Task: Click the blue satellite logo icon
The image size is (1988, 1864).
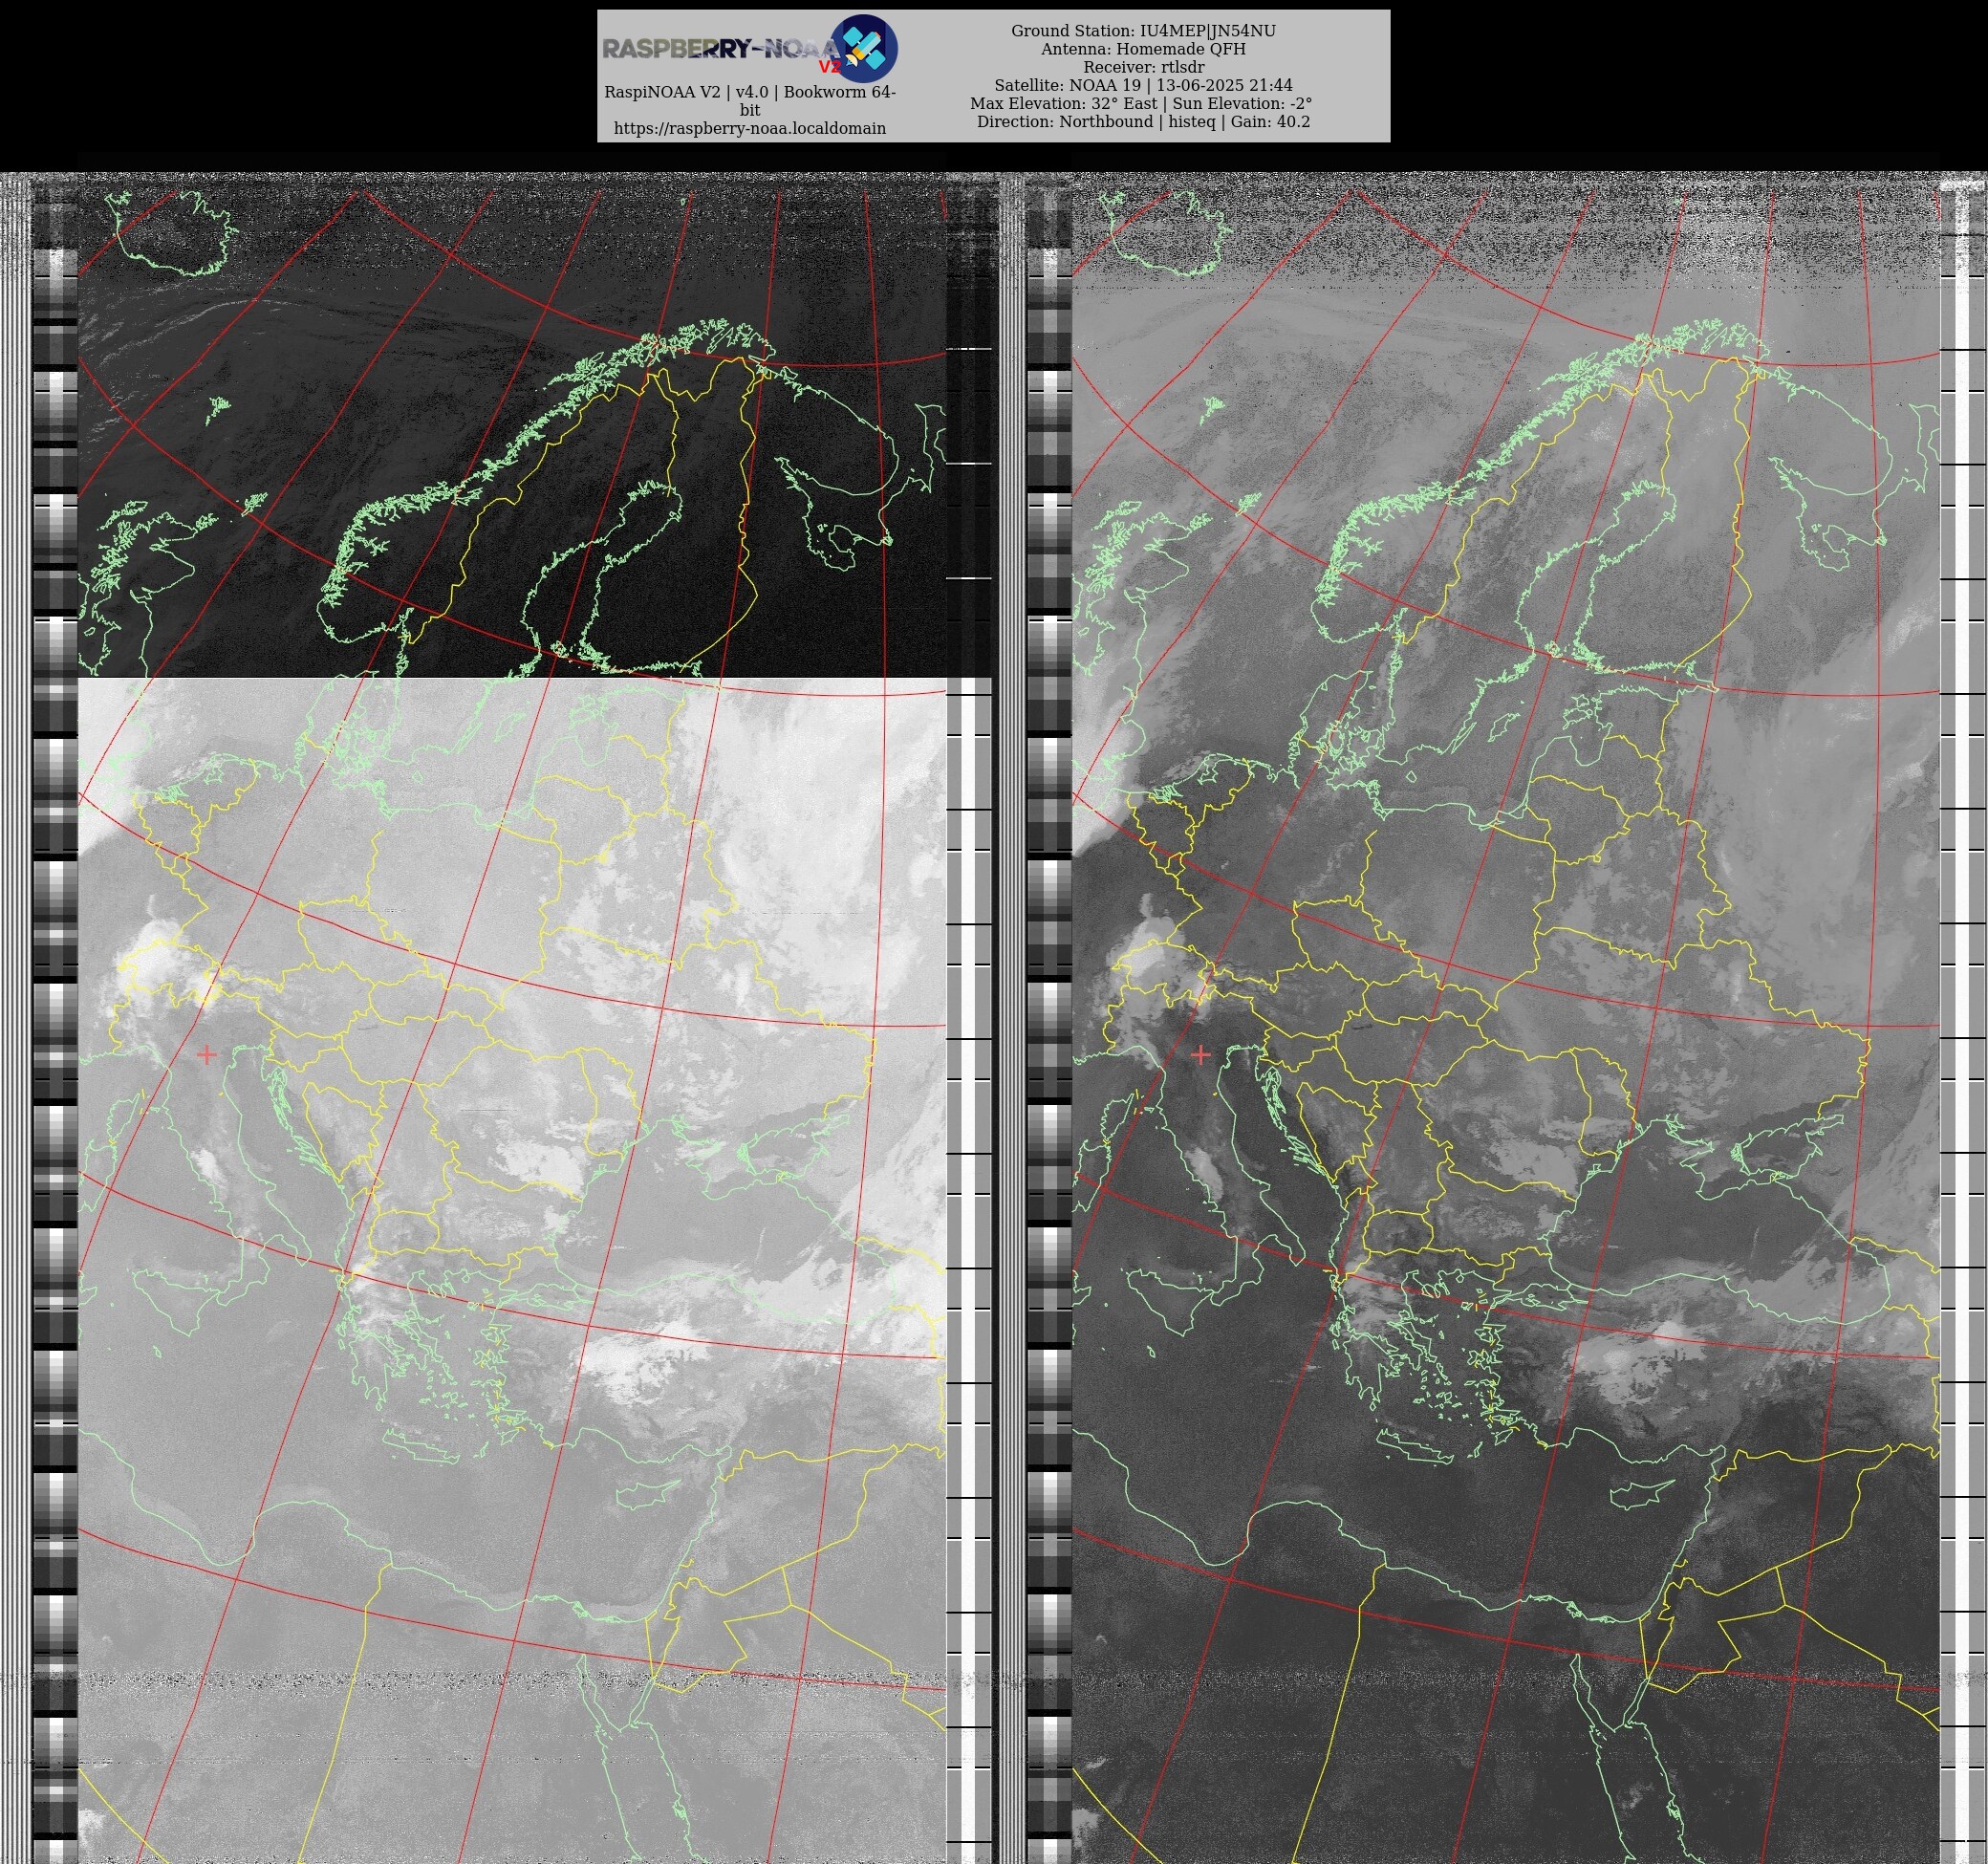Action: point(864,48)
